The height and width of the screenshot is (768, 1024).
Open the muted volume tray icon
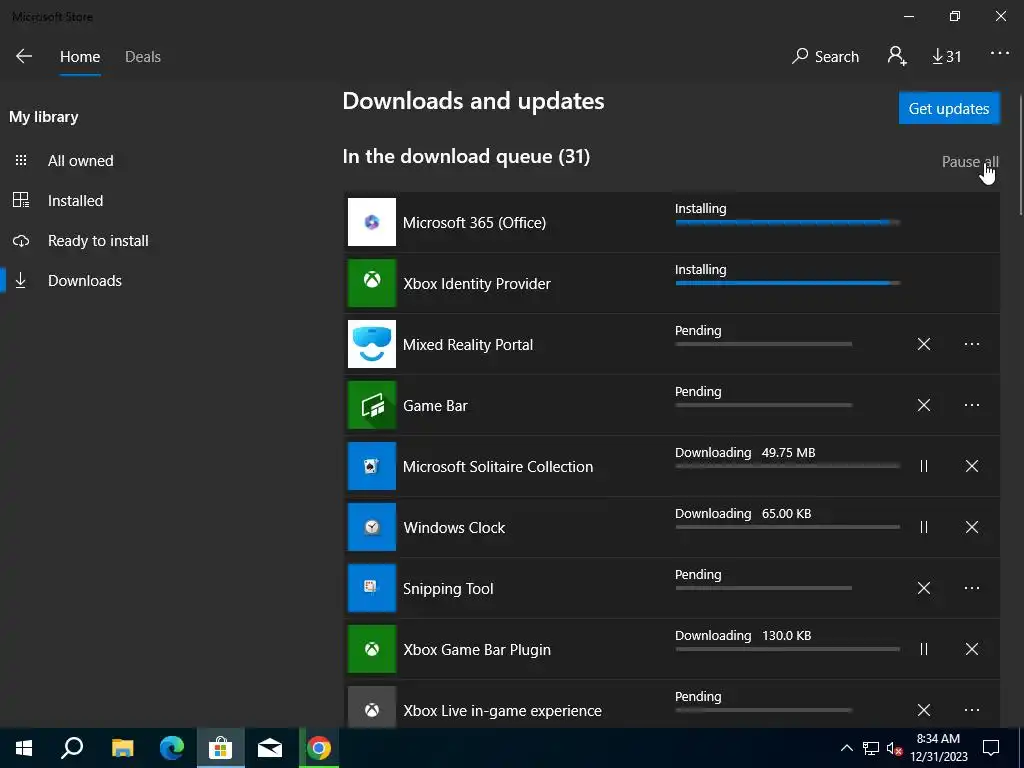click(x=894, y=748)
